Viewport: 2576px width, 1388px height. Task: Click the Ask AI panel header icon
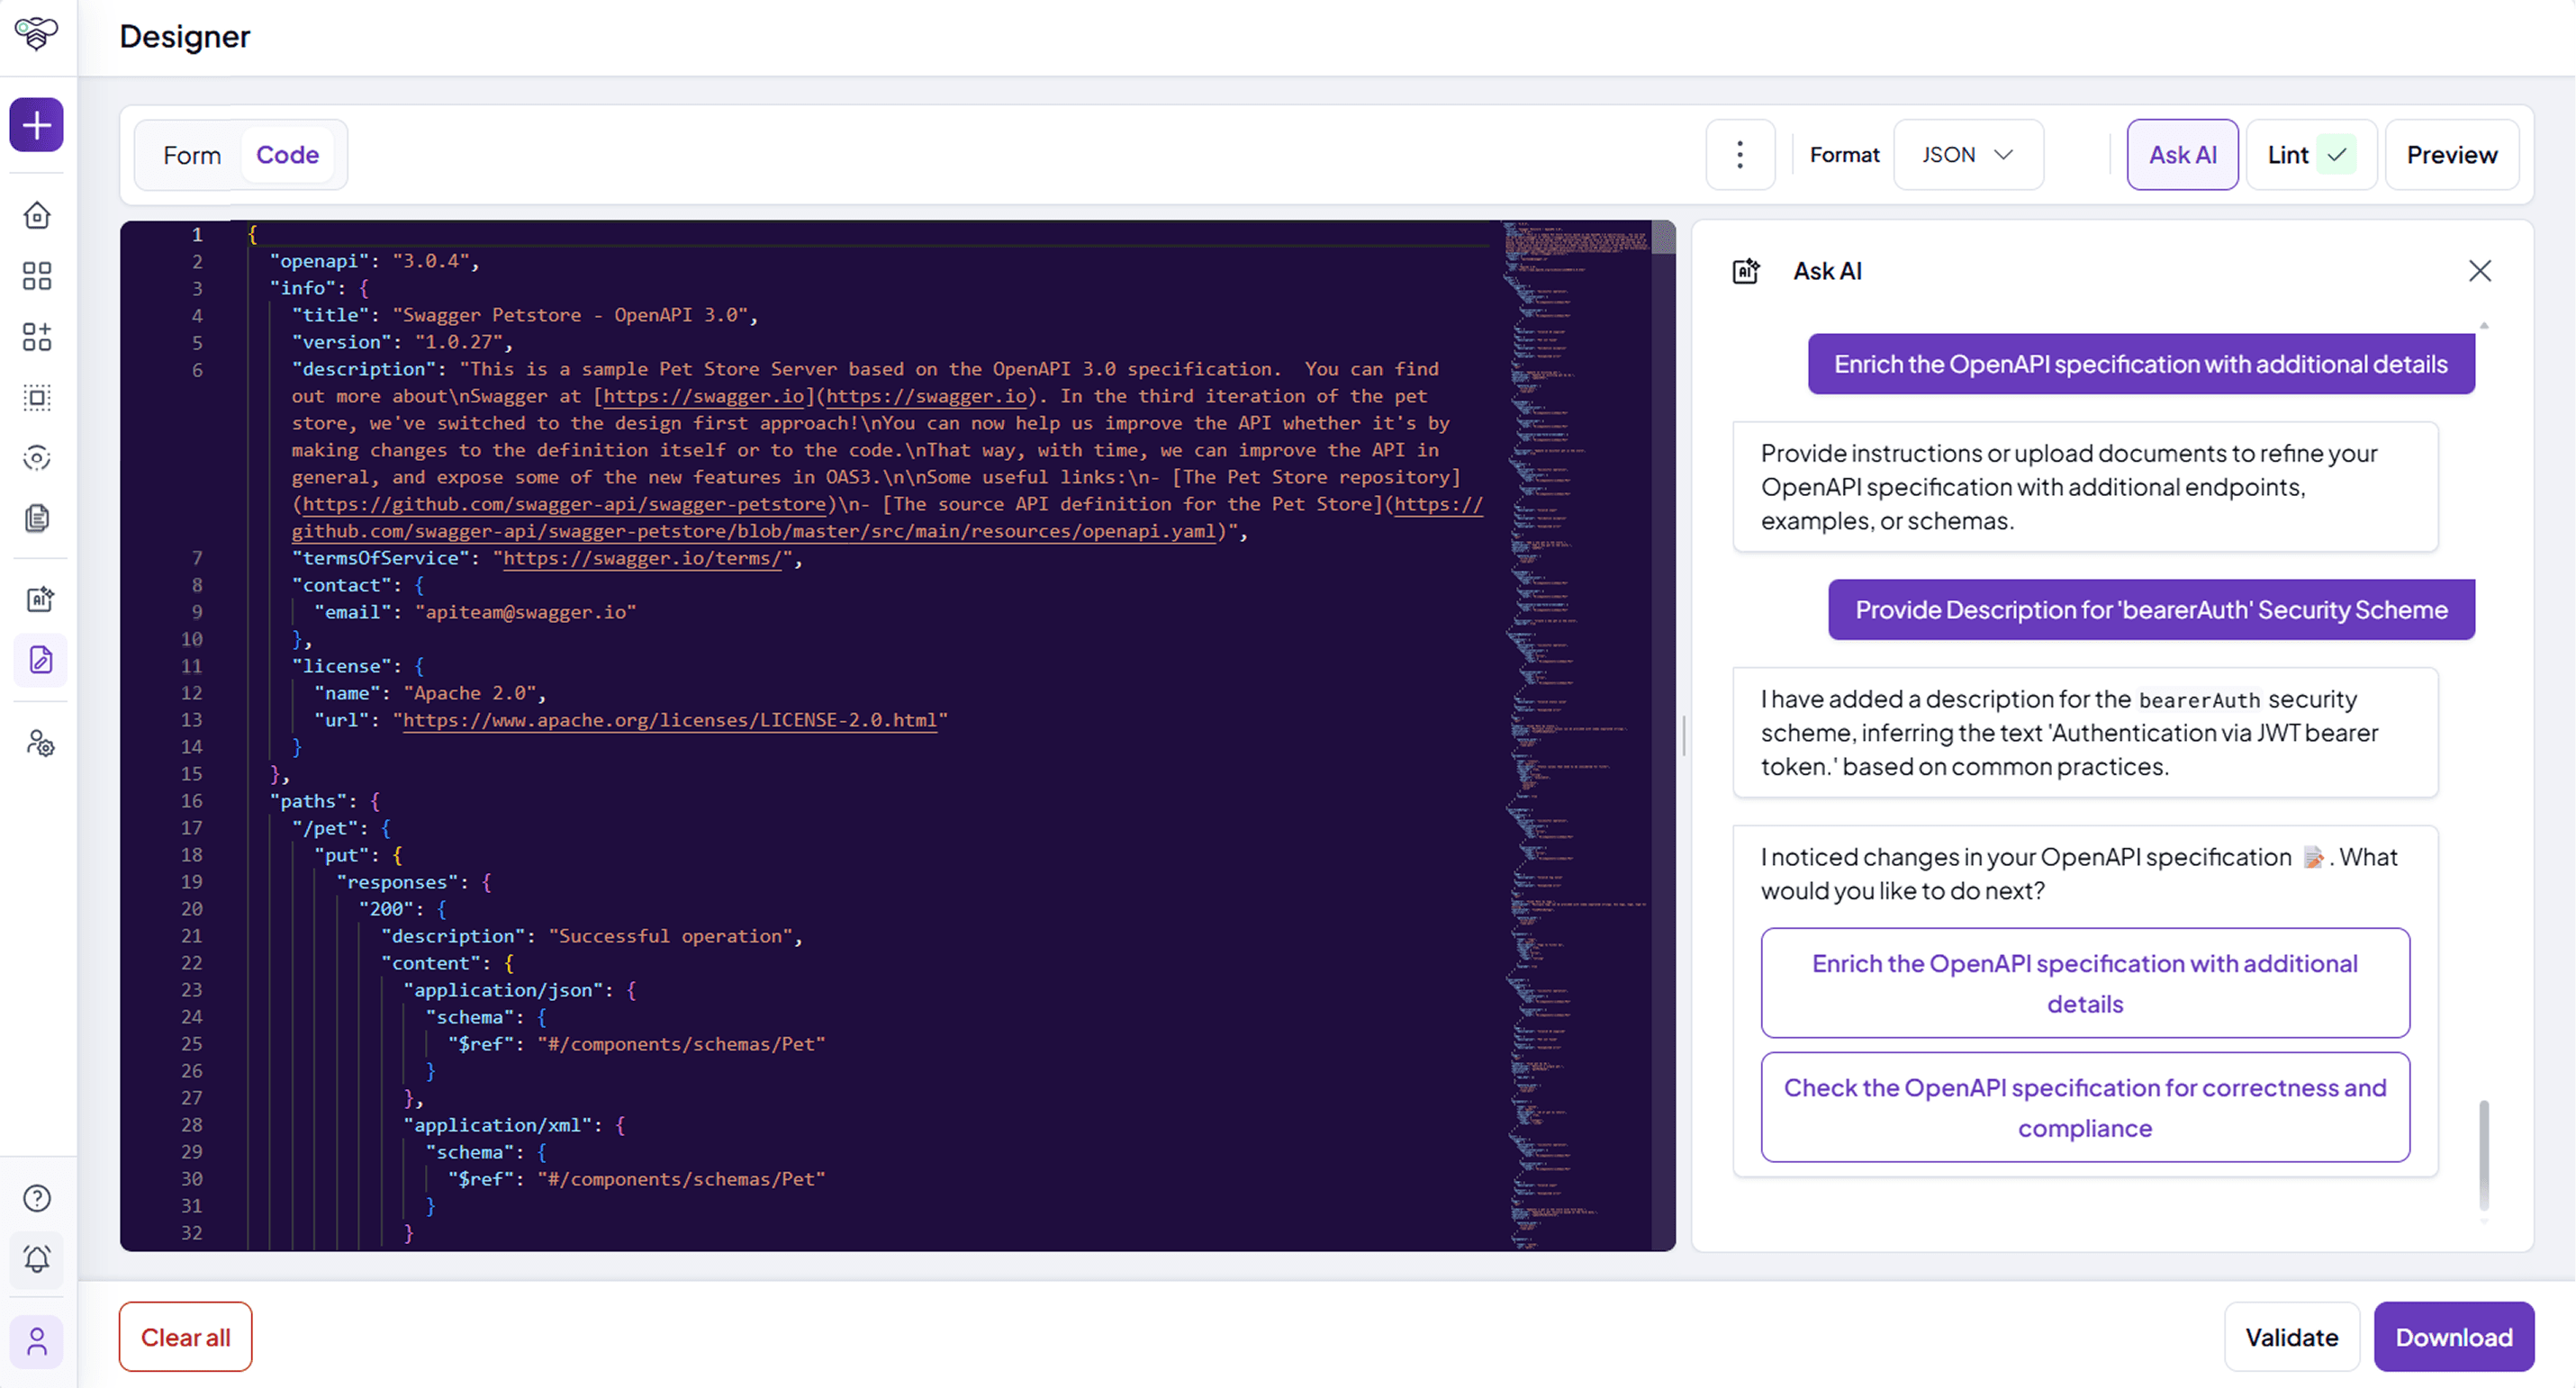(x=1746, y=271)
